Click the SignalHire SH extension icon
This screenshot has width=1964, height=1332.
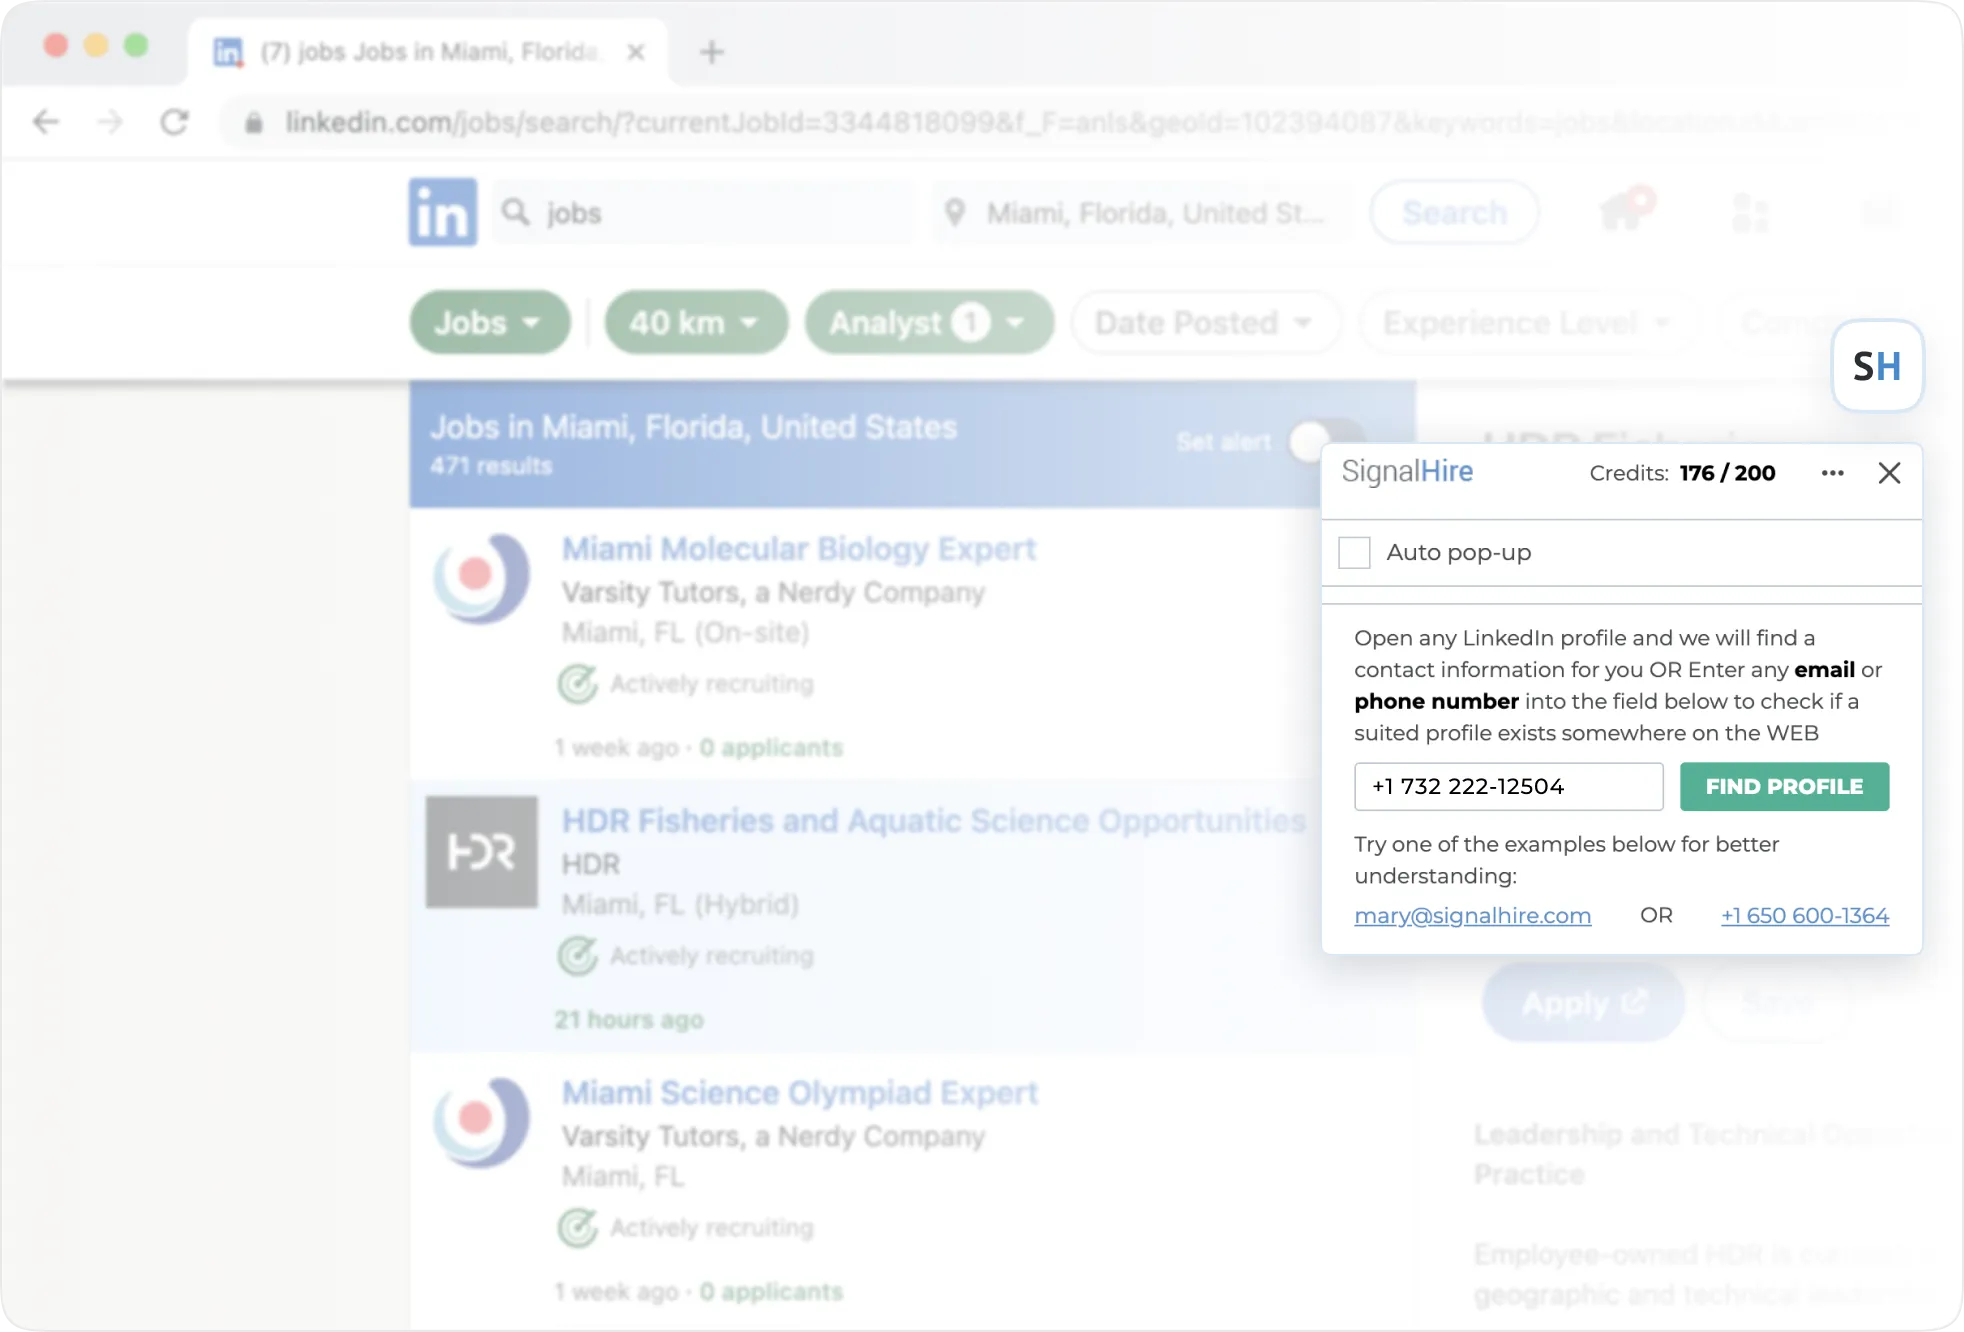1877,366
